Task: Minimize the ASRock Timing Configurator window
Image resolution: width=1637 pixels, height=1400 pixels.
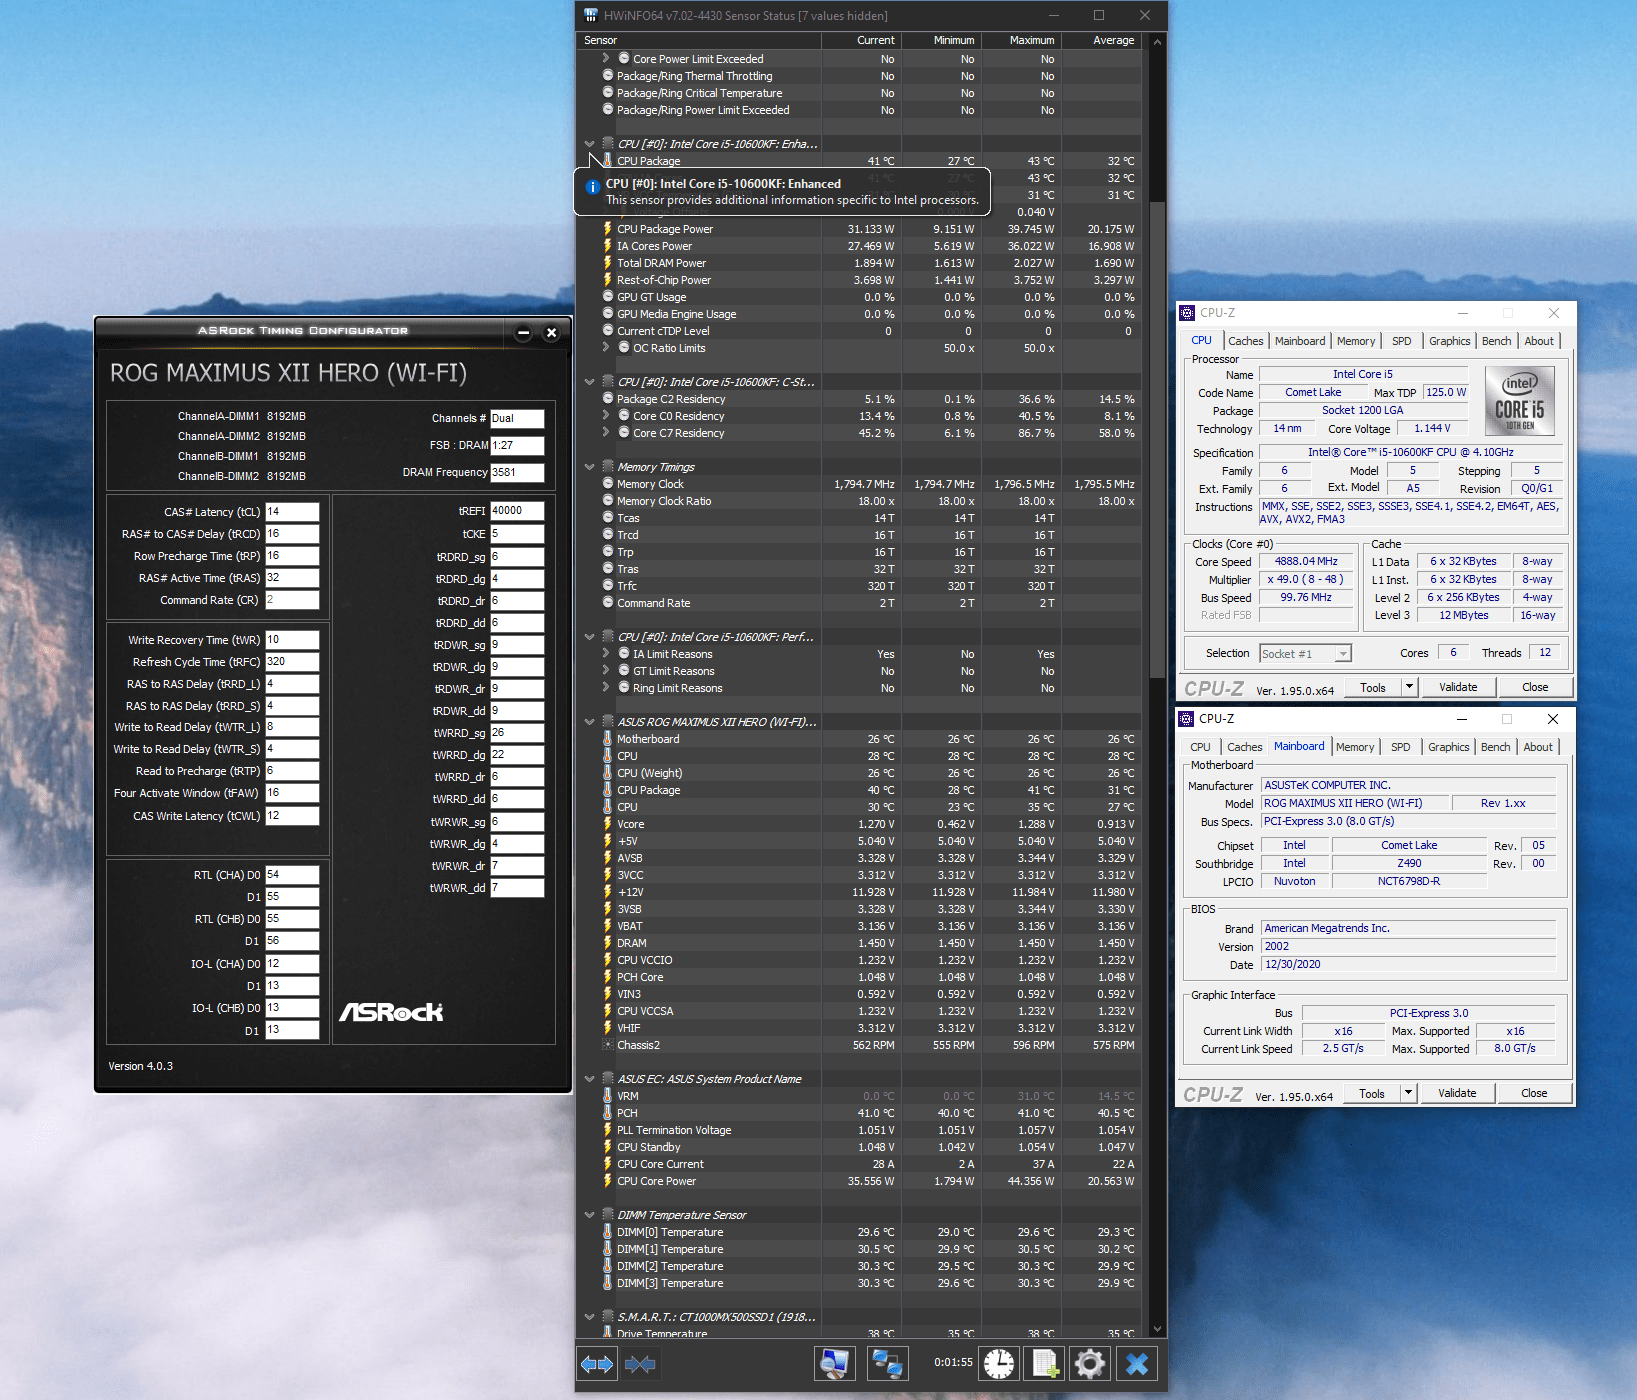Action: [x=523, y=333]
